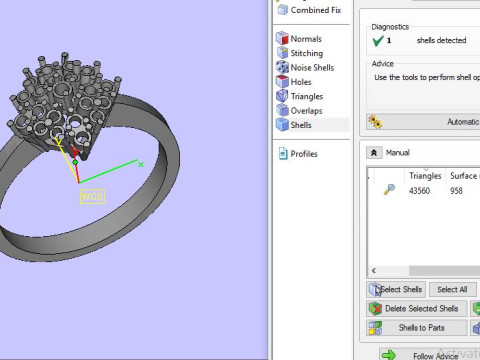Click the Select All button
Image resolution: width=480 pixels, height=360 pixels.
(452, 289)
